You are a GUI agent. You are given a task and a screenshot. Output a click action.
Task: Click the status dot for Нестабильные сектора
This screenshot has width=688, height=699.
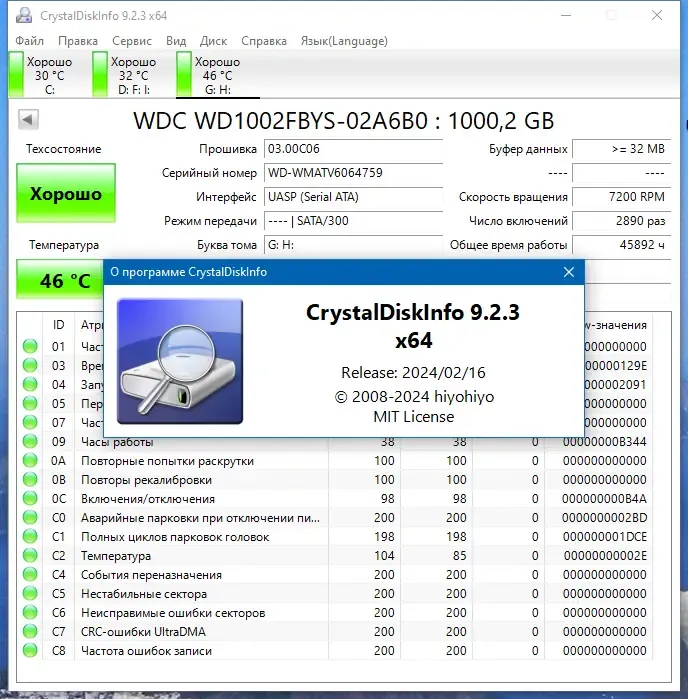[30, 593]
